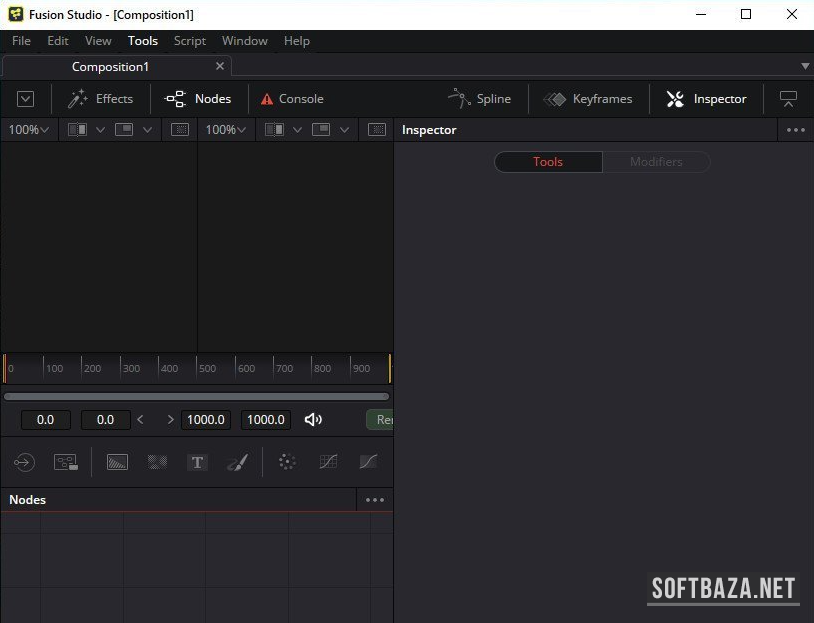
Task: Toggle the Effects library panel
Action: click(x=100, y=99)
